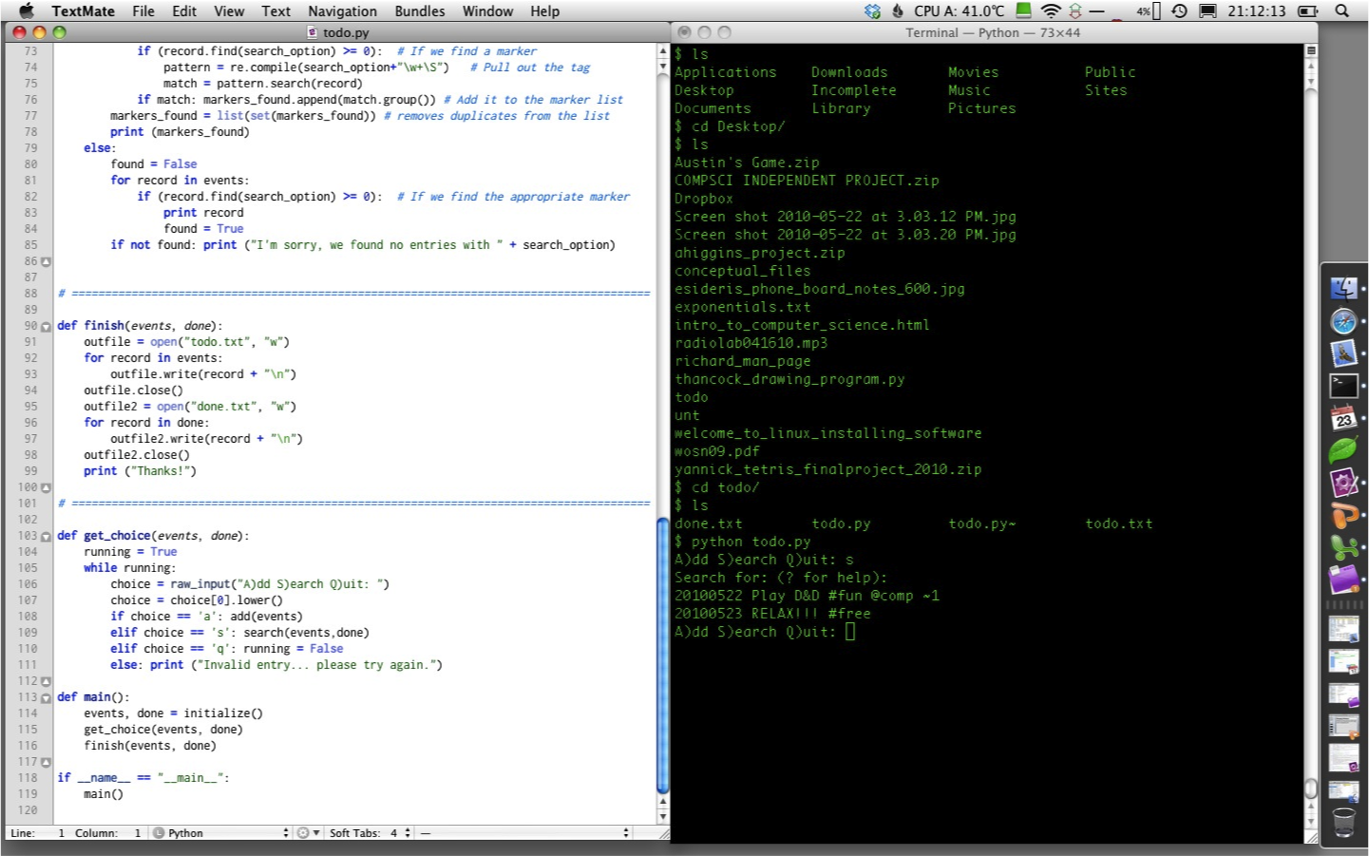
Task: Open the View menu
Action: [x=229, y=11]
